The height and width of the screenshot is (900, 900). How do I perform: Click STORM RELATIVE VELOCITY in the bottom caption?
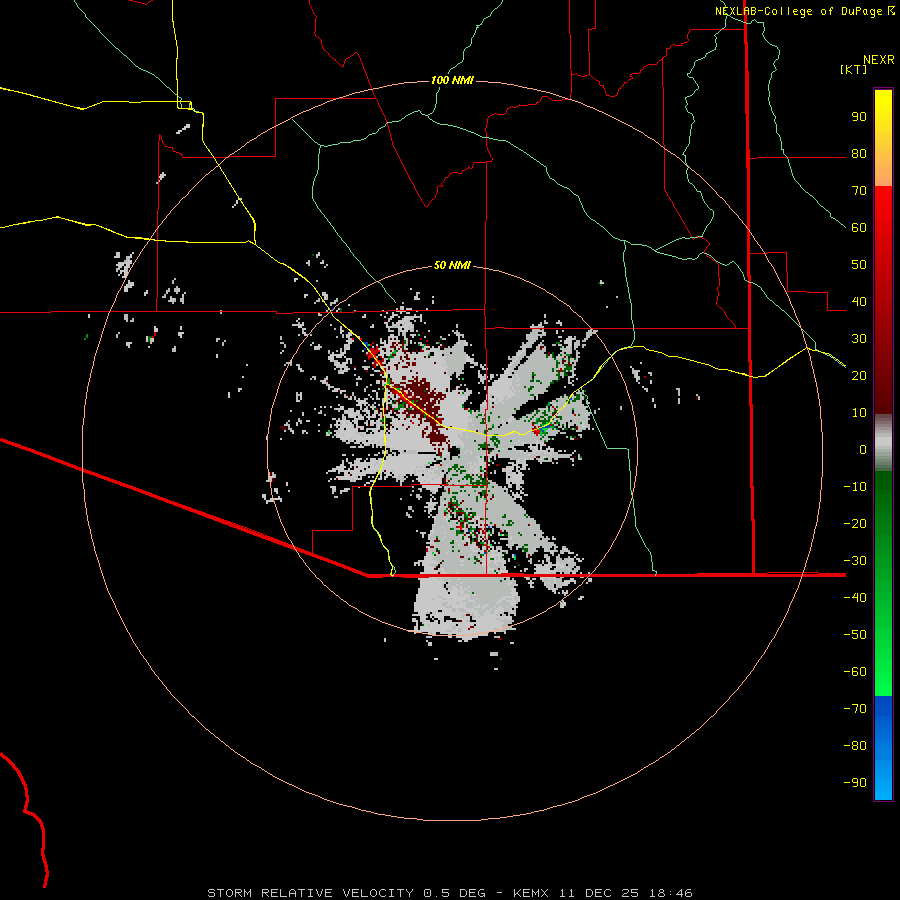point(310,893)
